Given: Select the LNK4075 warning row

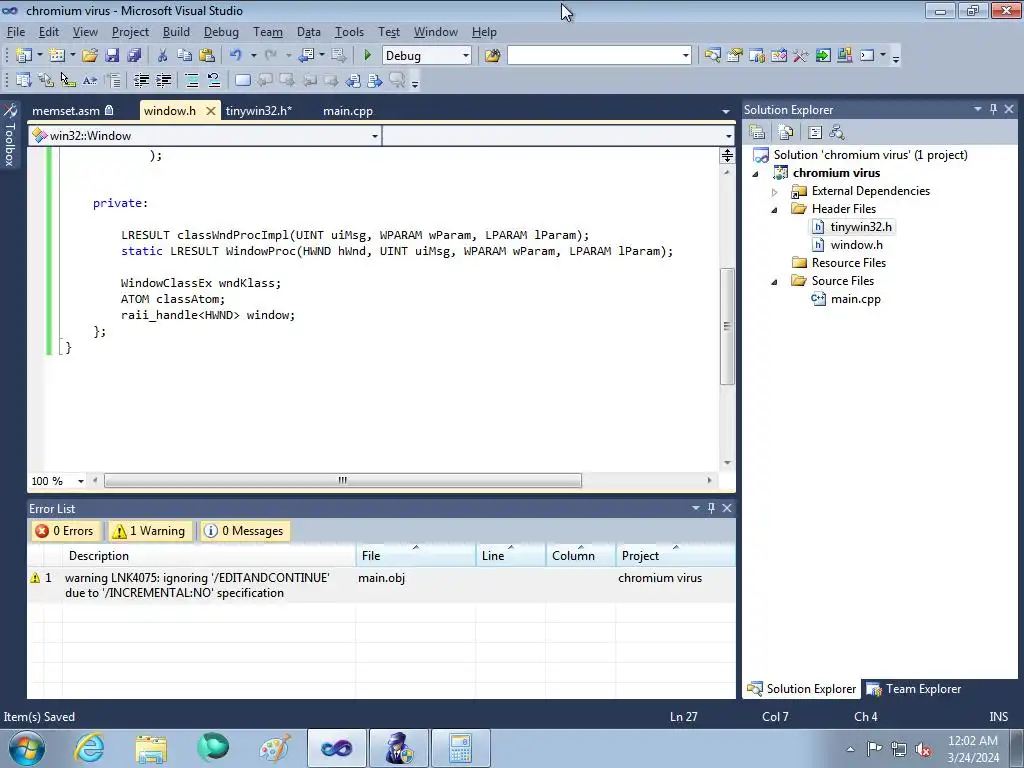Looking at the screenshot, I should point(381,585).
